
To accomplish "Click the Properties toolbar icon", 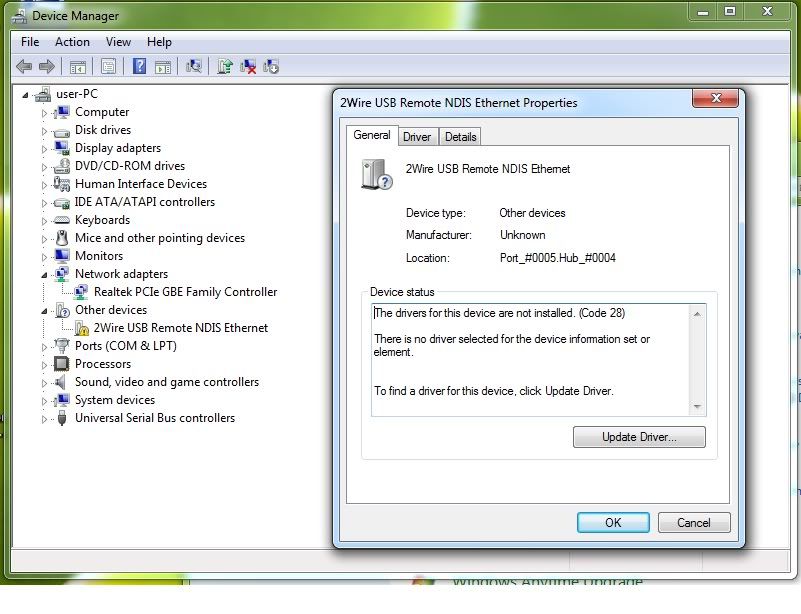I will (108, 66).
